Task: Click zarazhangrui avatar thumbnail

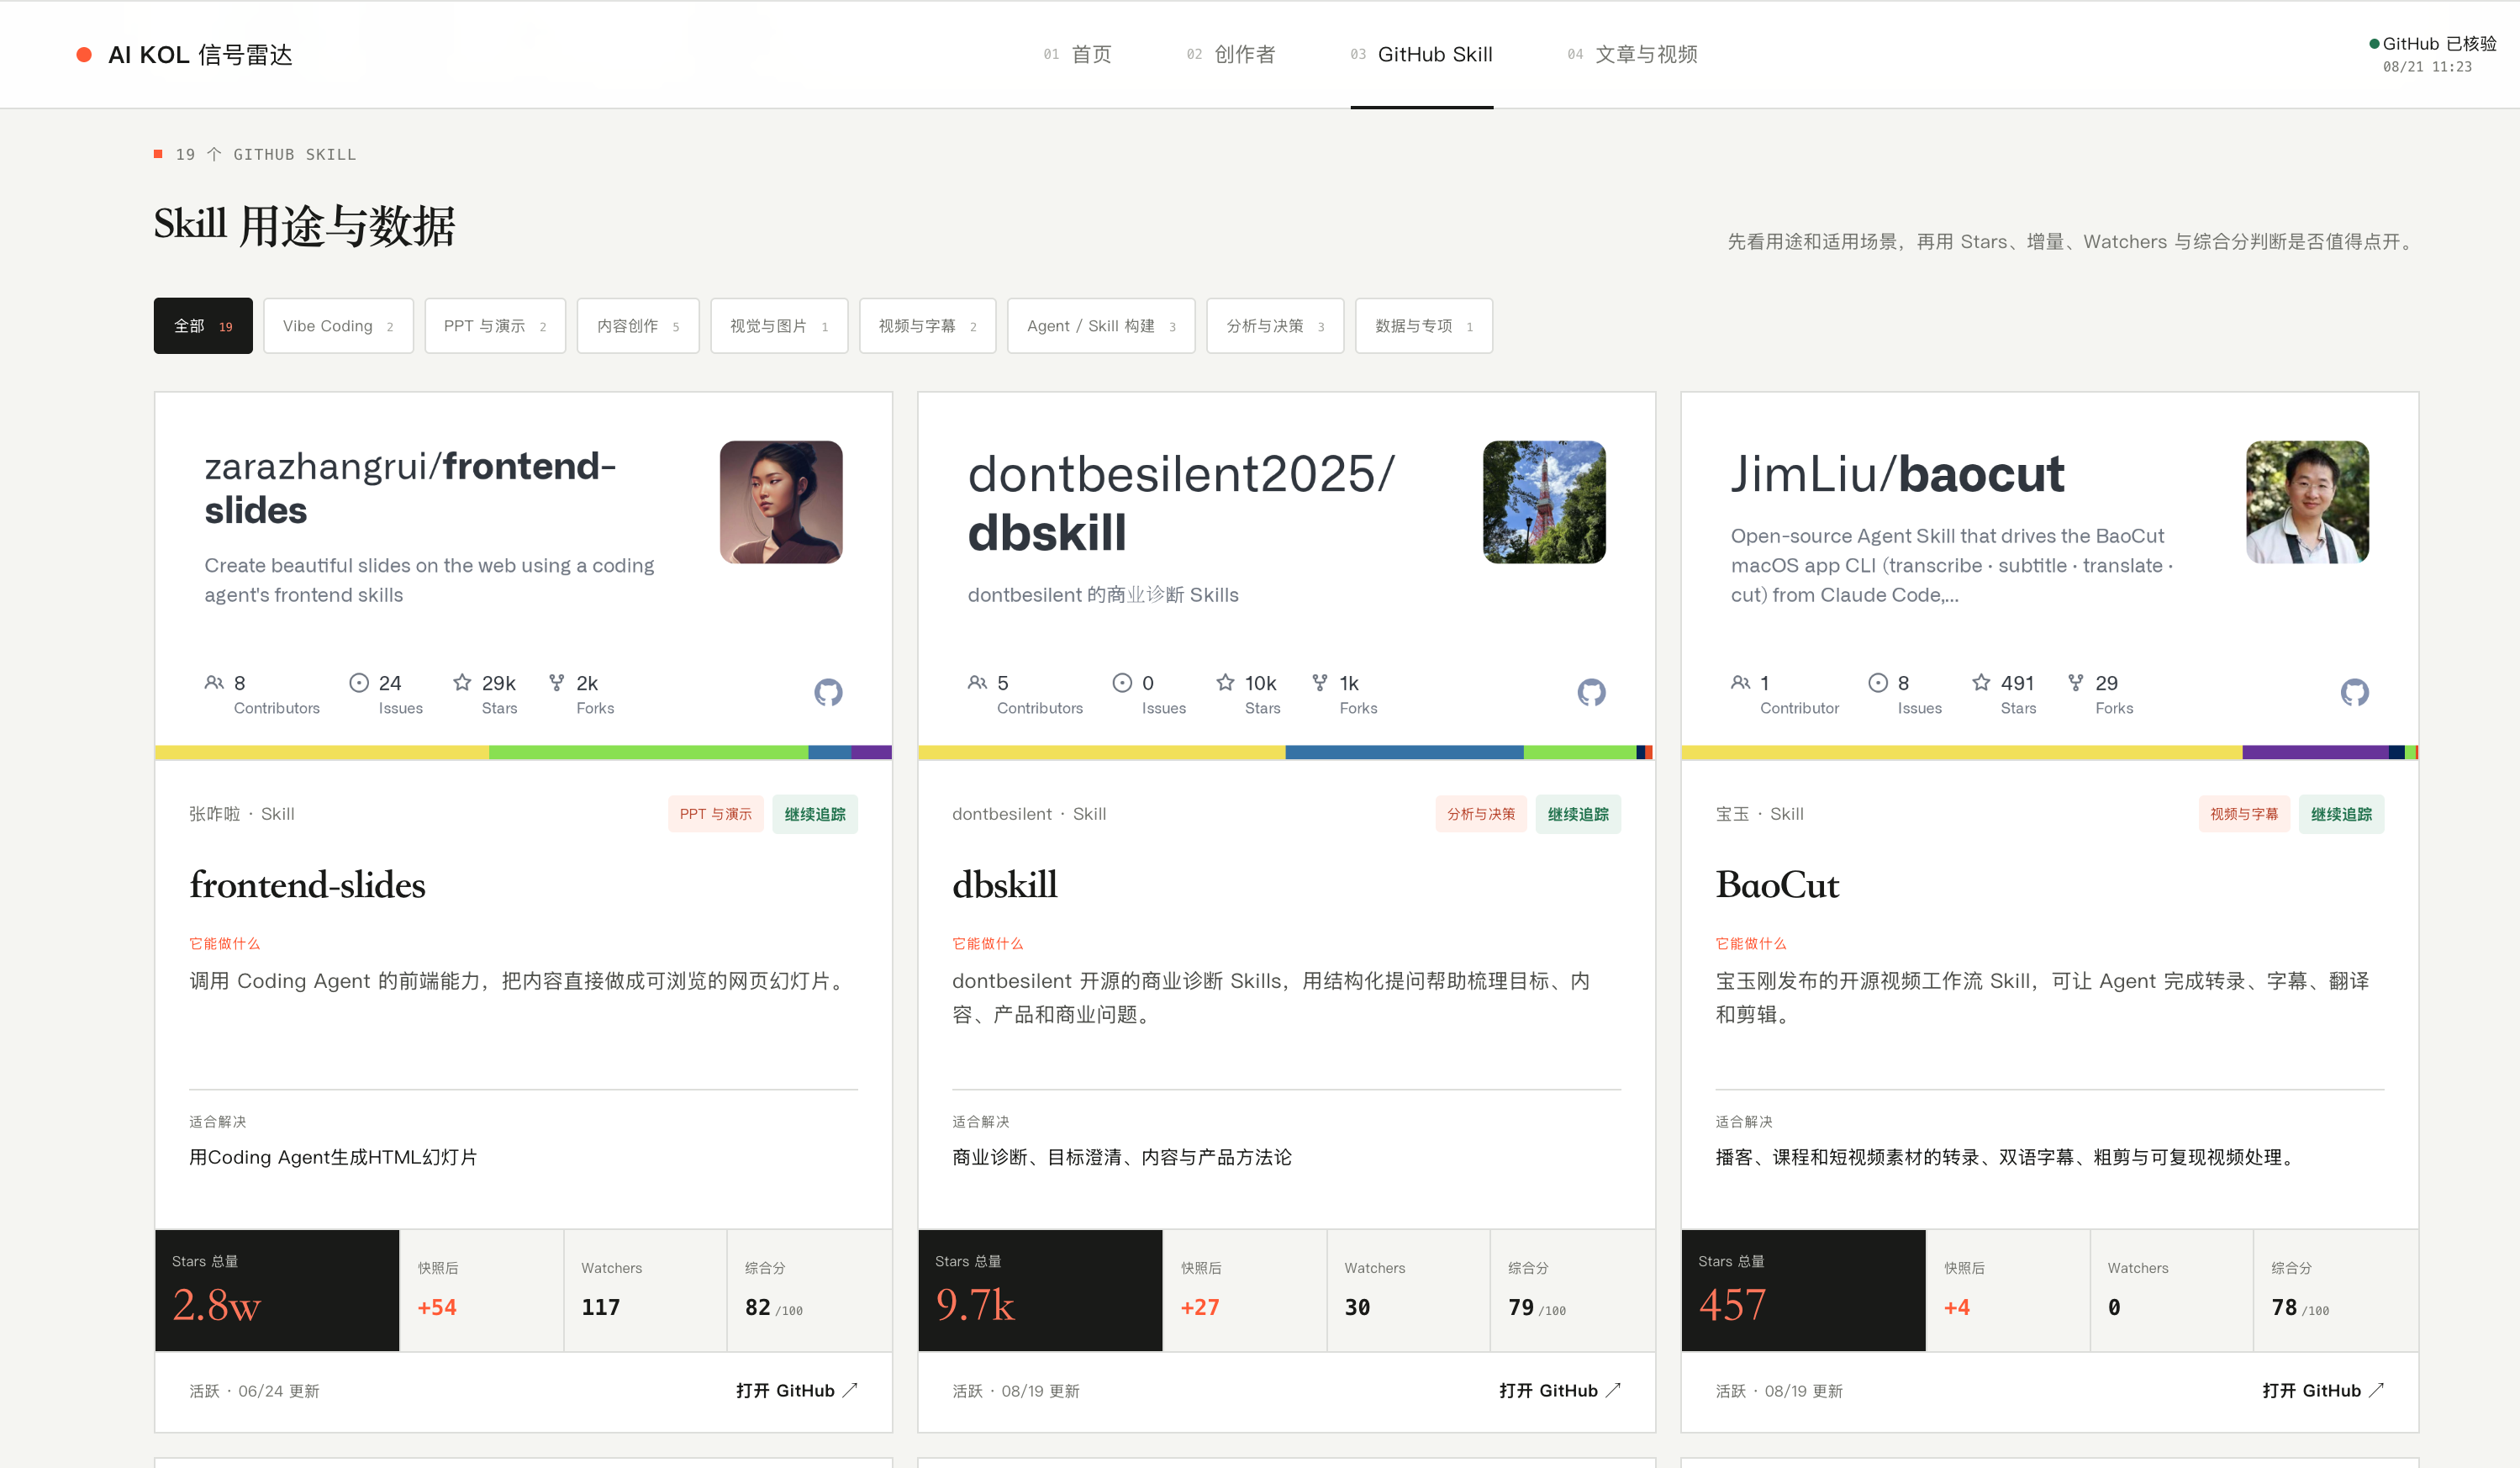Action: [x=781, y=502]
